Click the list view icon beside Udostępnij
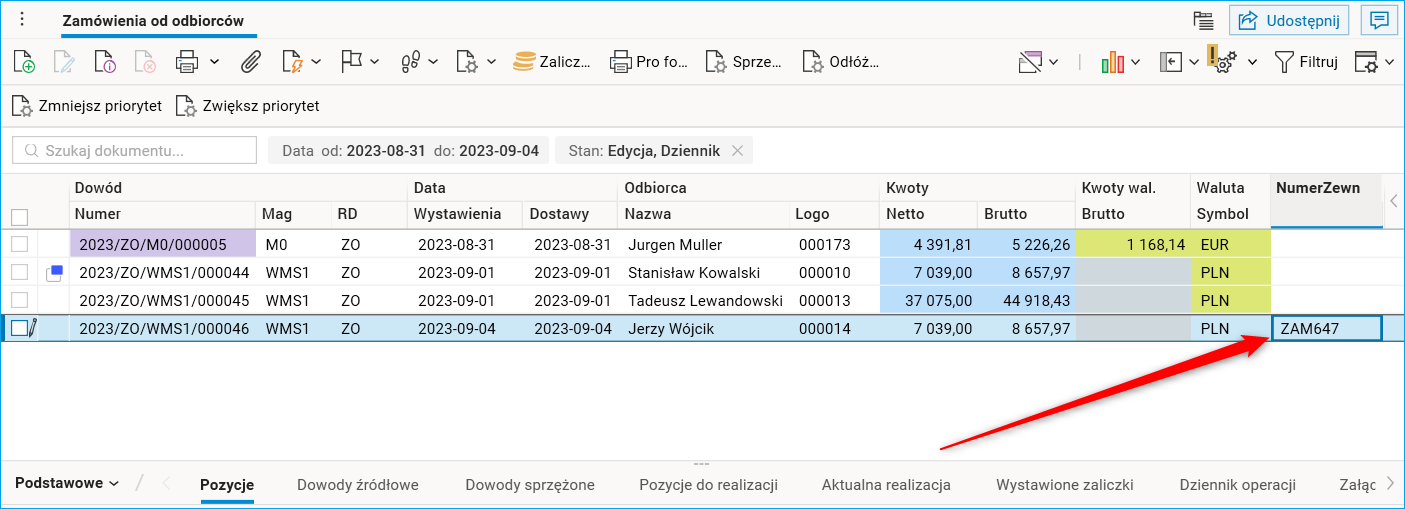The height and width of the screenshot is (509, 1405). click(1203, 20)
